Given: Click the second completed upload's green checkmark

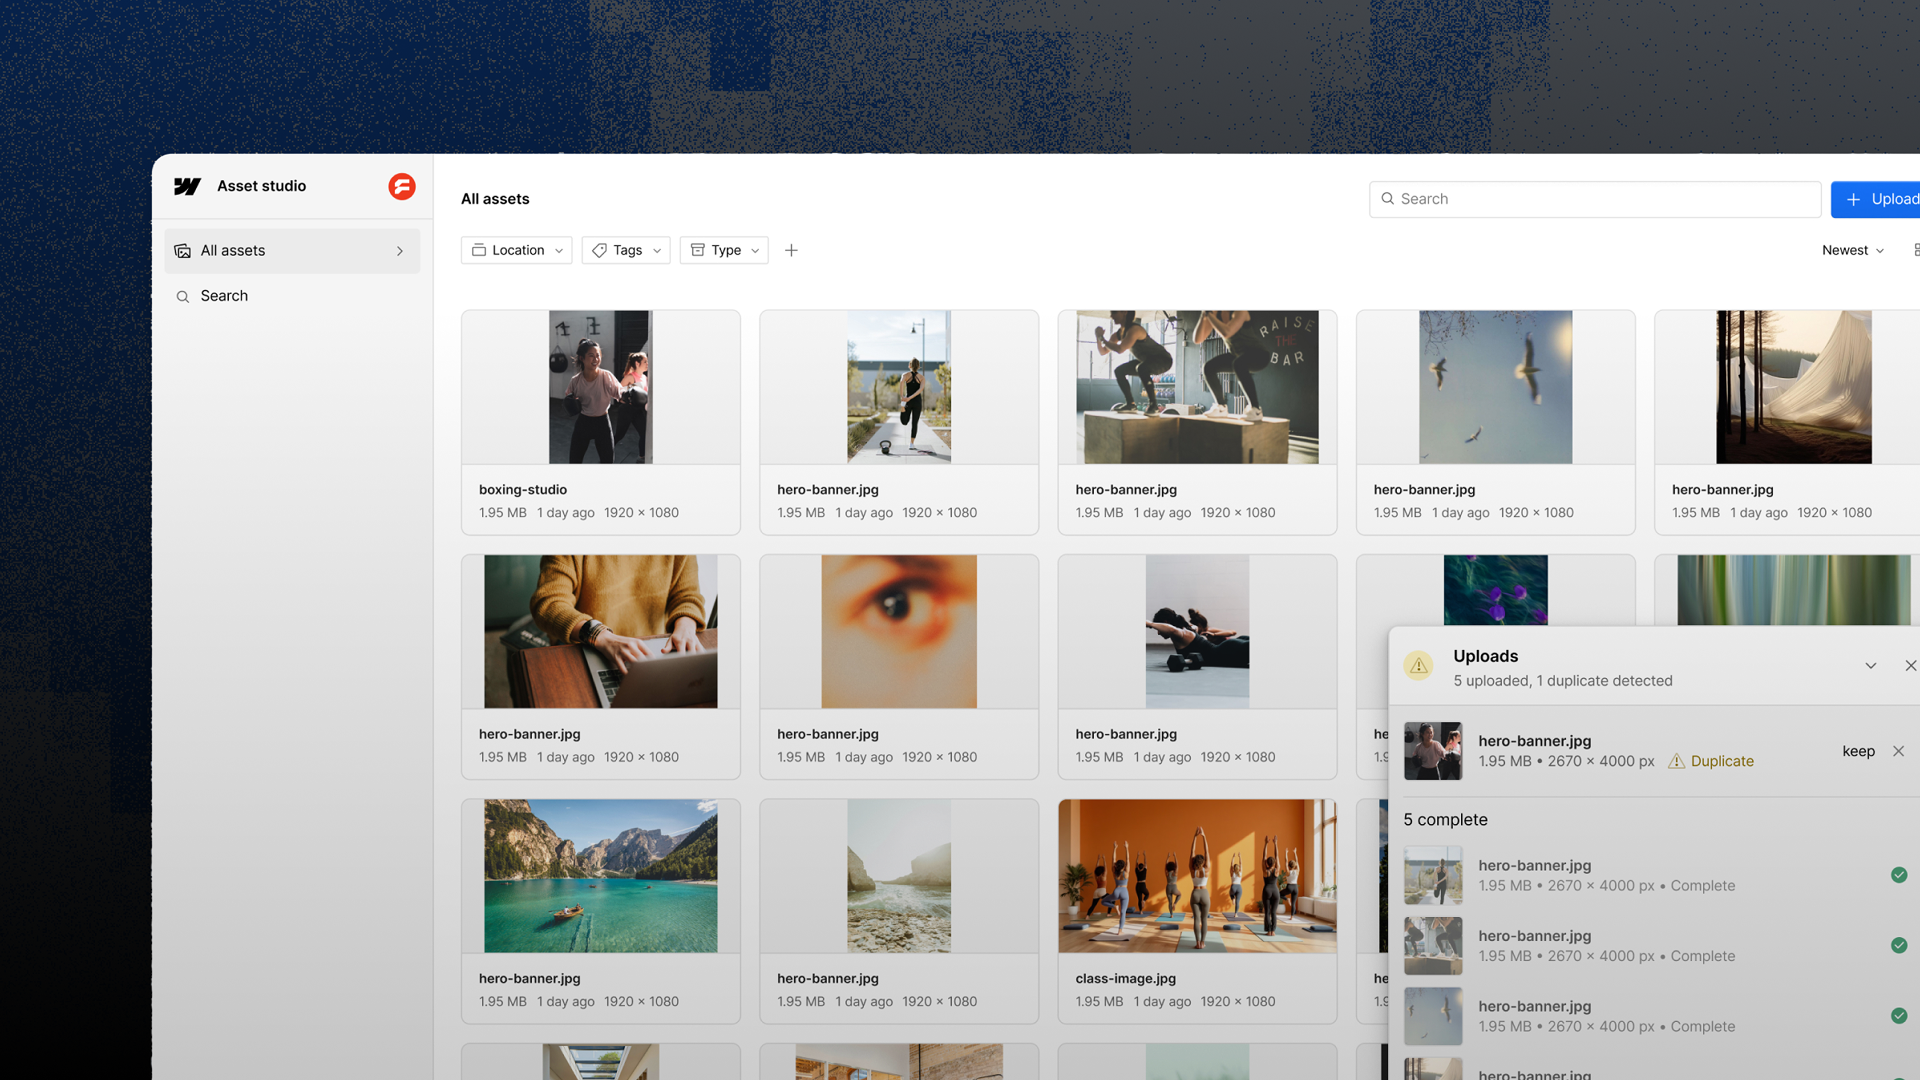Looking at the screenshot, I should tap(1899, 945).
